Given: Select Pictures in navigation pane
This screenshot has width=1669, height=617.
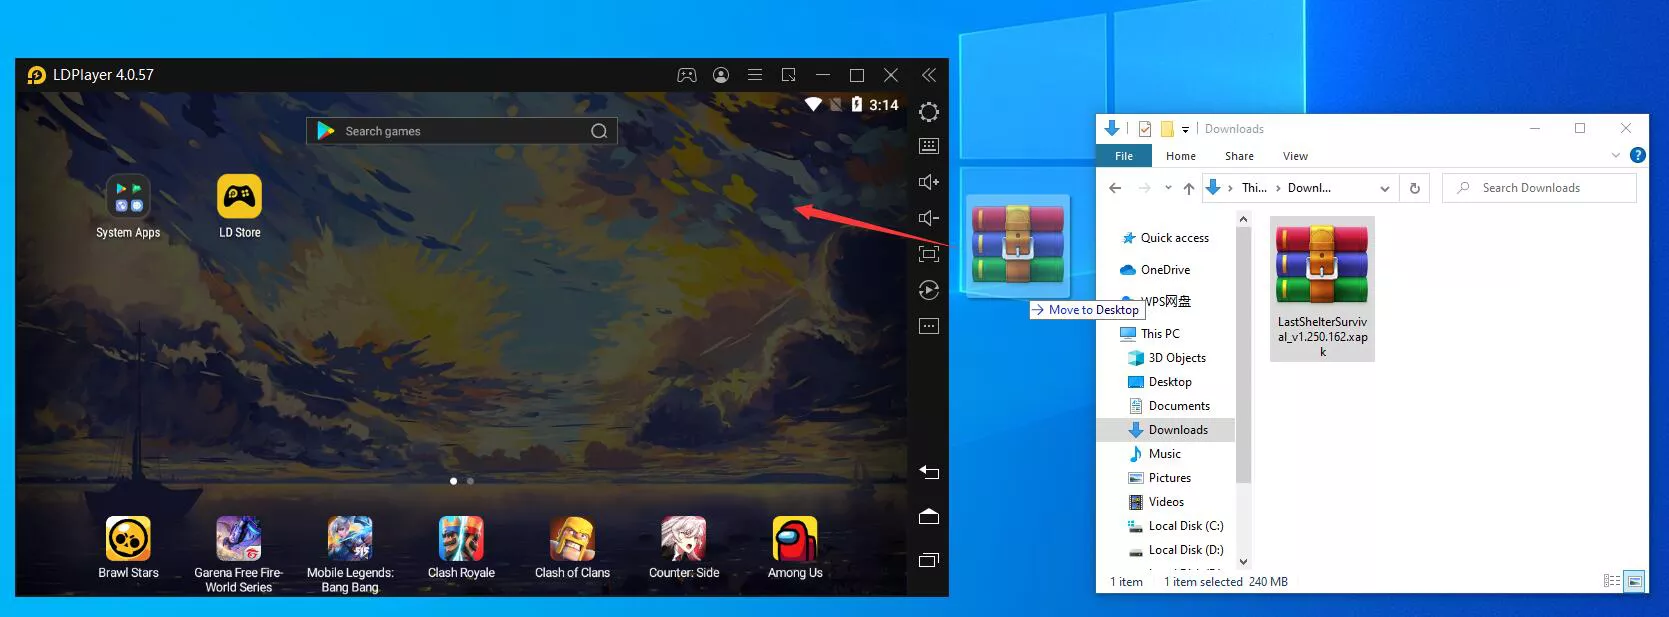Looking at the screenshot, I should (x=1160, y=478).
